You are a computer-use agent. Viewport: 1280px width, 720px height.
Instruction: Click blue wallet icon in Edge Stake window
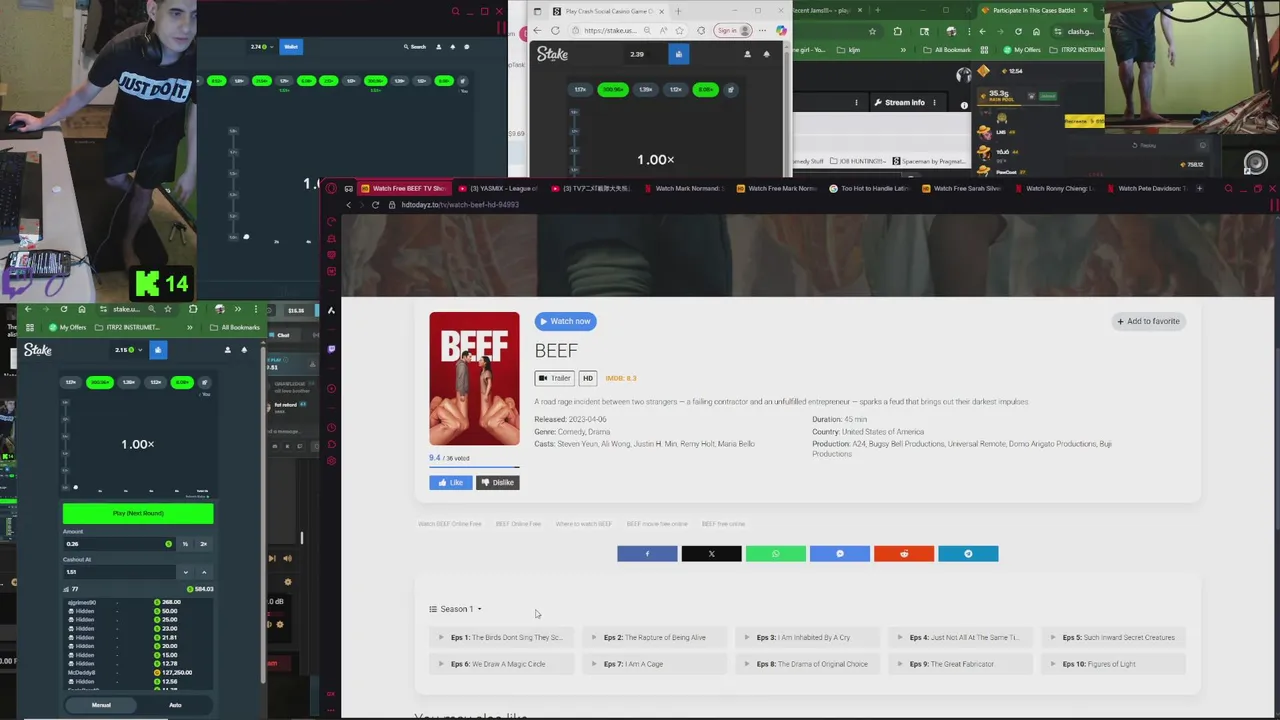coord(678,54)
